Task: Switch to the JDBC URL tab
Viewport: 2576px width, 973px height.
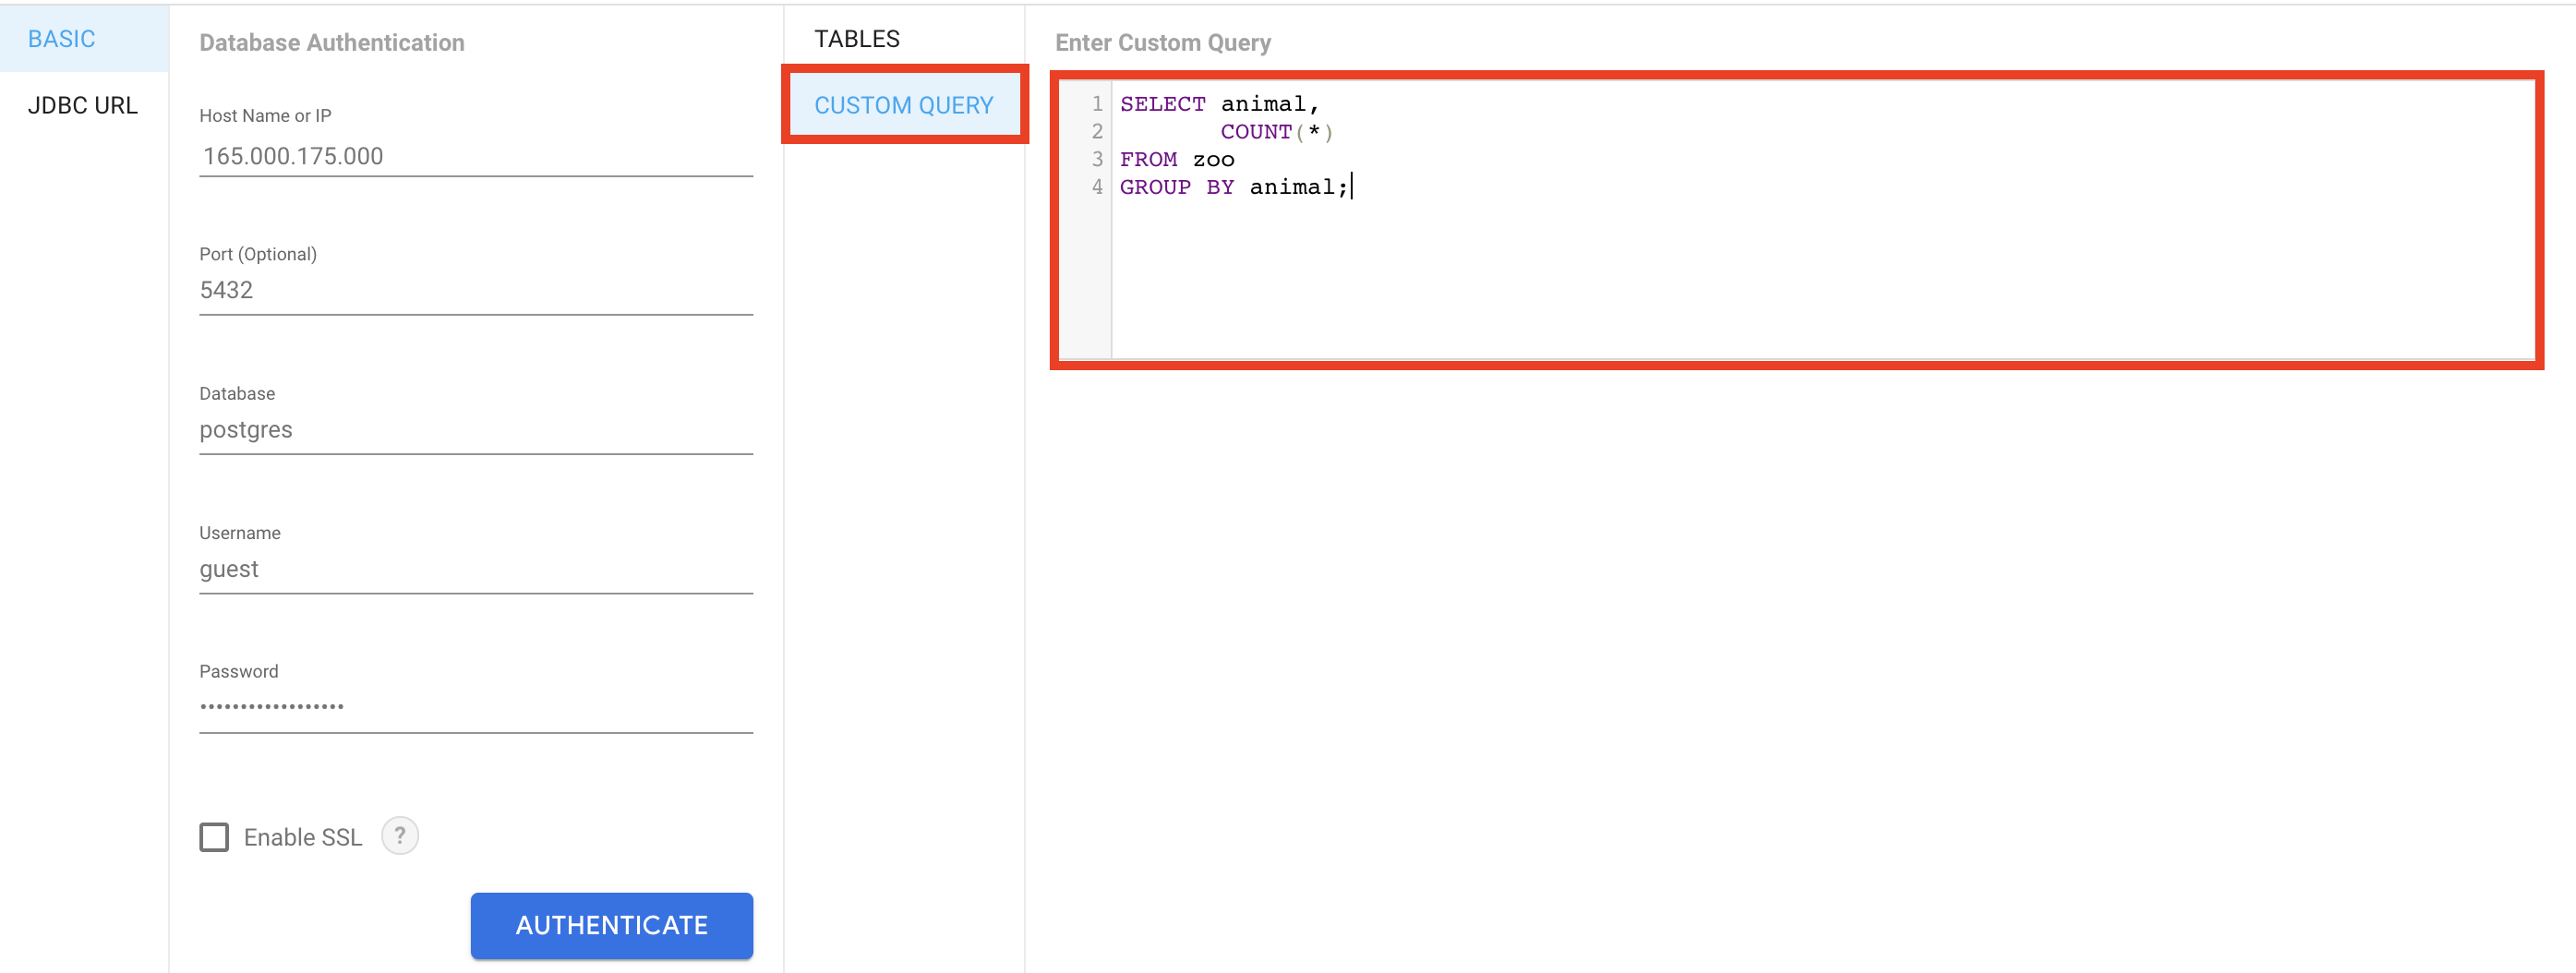Action: [x=83, y=105]
